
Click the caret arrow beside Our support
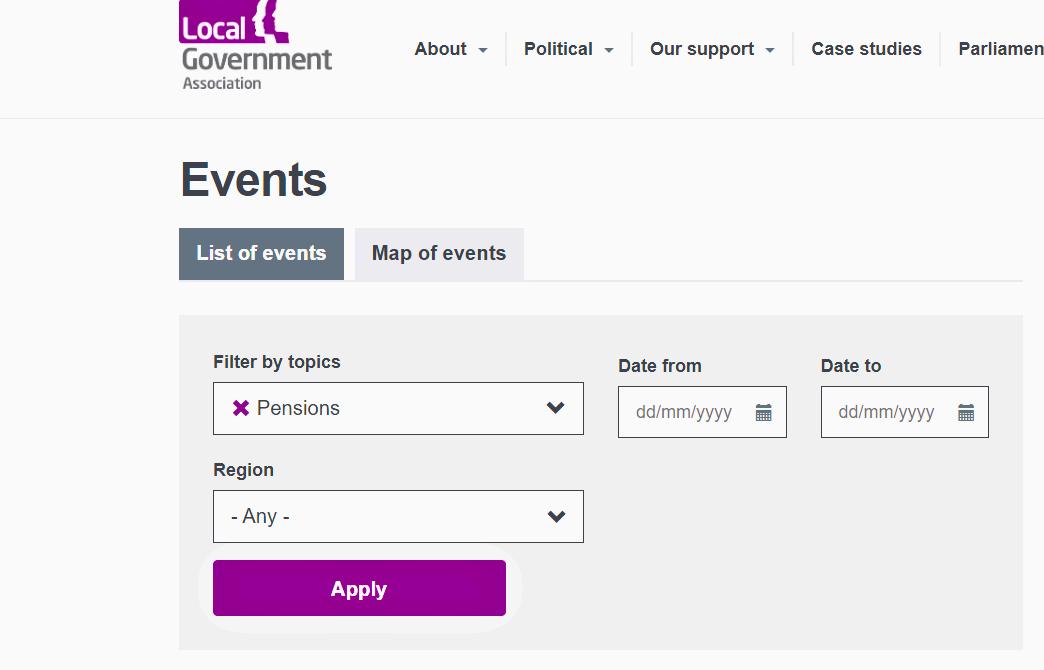[x=770, y=50]
